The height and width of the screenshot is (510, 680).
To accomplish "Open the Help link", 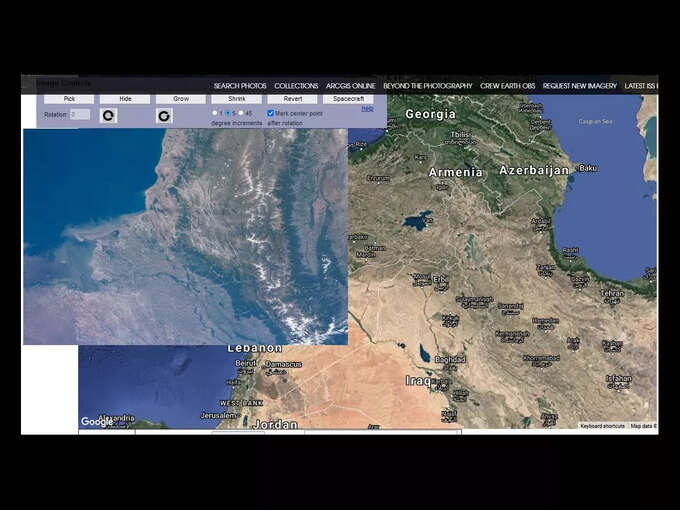I will (367, 109).
